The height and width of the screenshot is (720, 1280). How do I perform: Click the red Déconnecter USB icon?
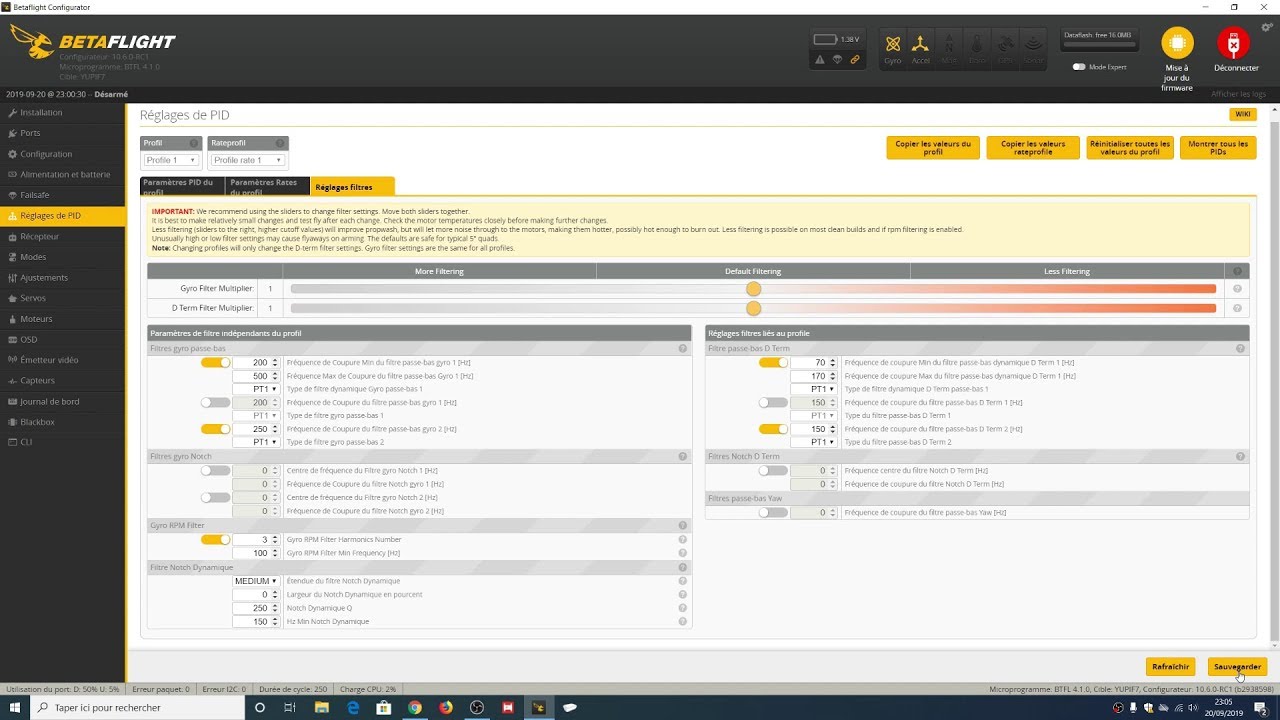coord(1234,44)
